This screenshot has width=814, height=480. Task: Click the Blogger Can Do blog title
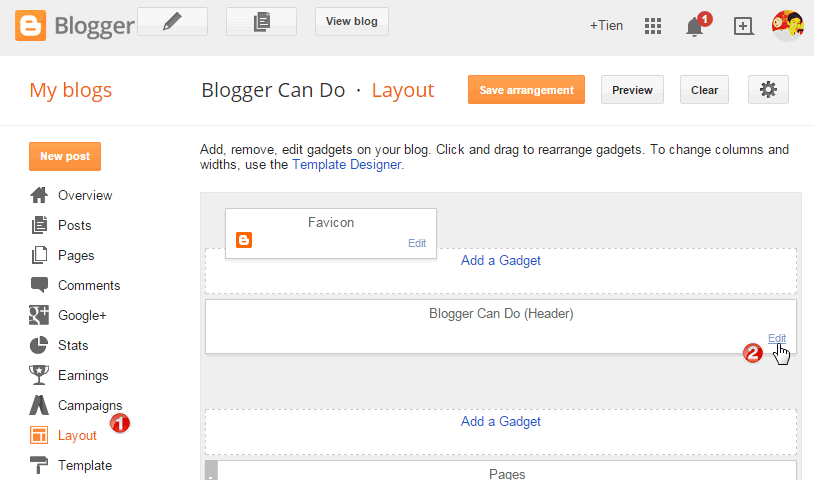click(x=273, y=90)
